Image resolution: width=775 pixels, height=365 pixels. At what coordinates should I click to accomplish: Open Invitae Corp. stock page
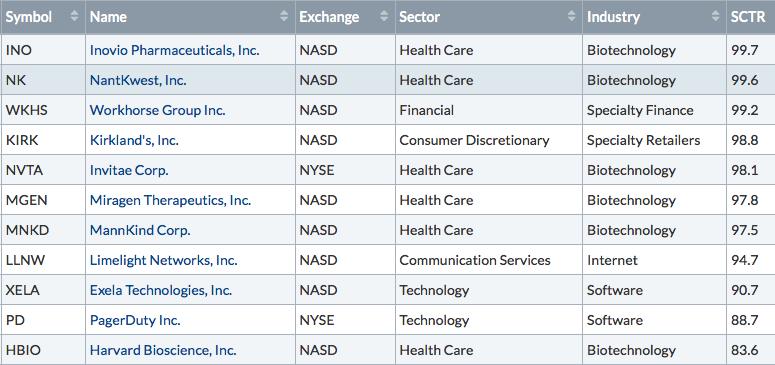click(x=129, y=170)
